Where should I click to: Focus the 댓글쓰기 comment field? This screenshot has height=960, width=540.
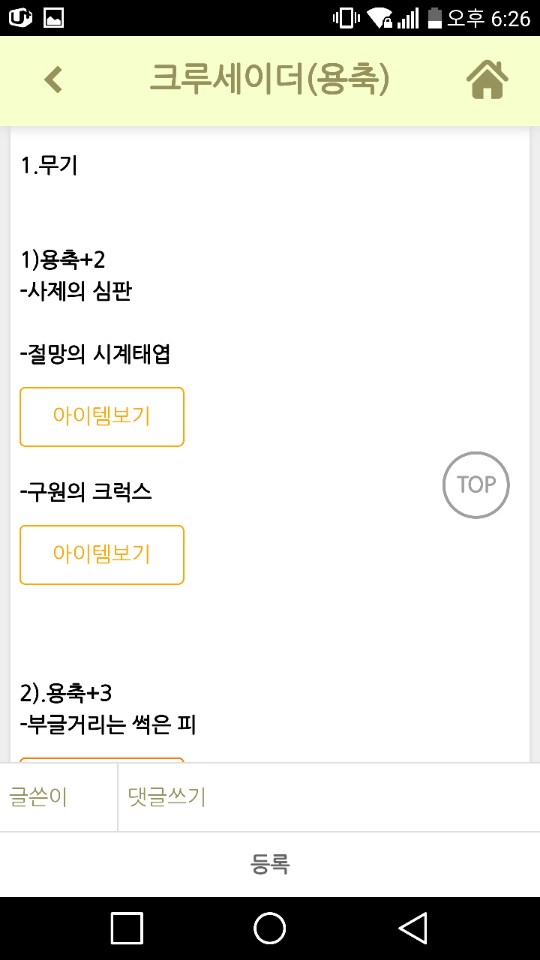pos(329,797)
